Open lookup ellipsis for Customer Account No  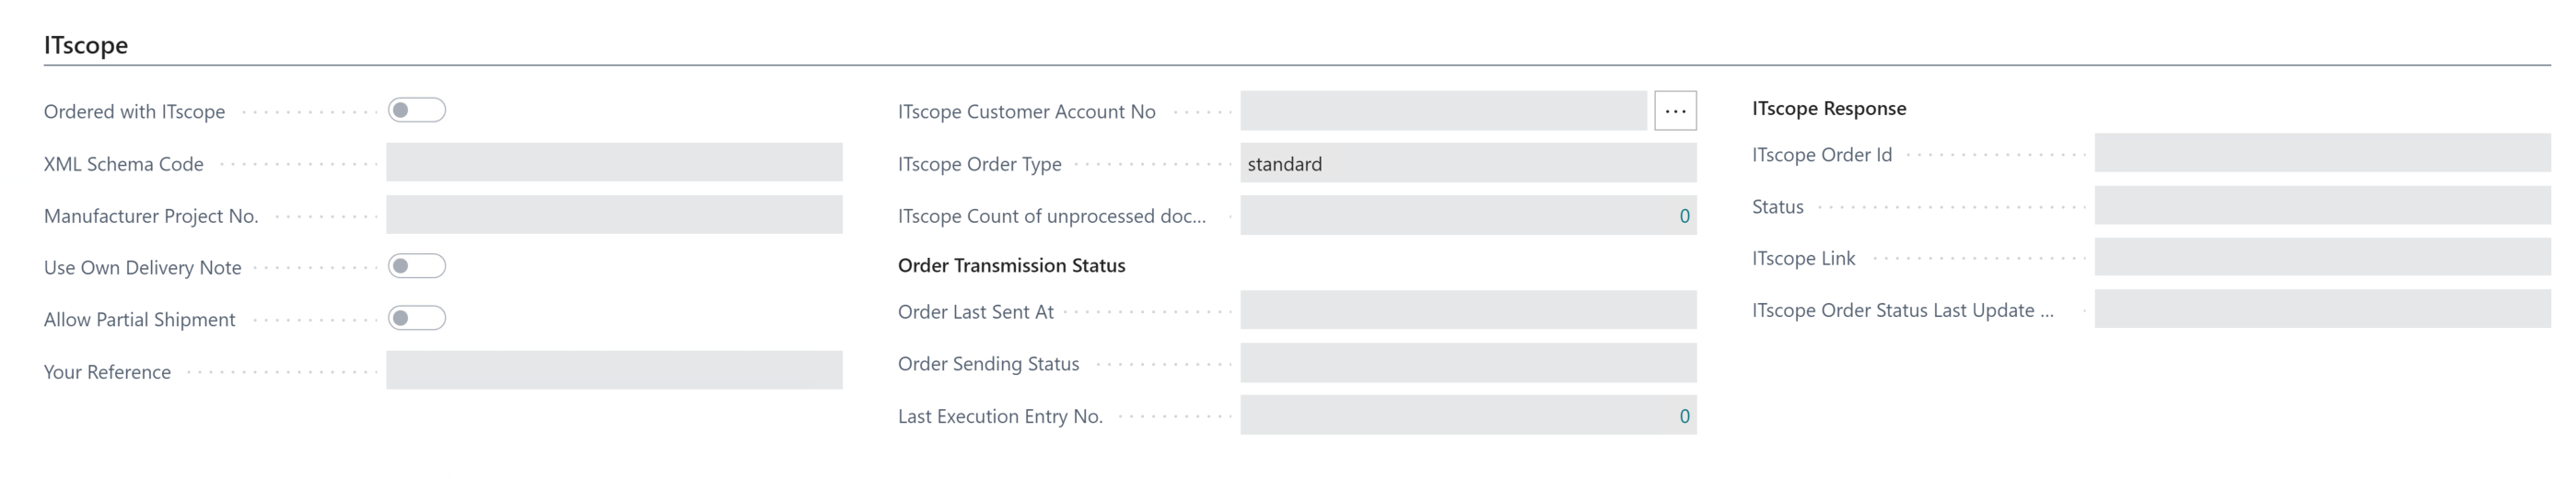click(1675, 111)
